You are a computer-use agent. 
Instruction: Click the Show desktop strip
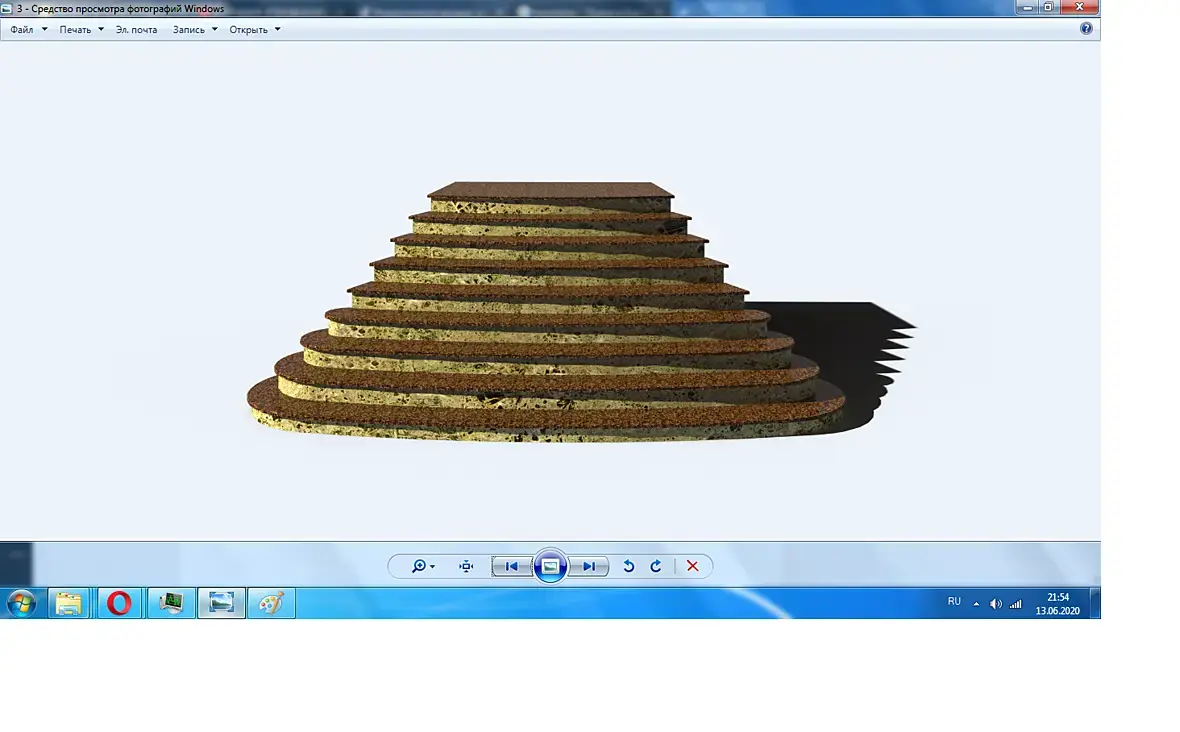coord(1096,603)
